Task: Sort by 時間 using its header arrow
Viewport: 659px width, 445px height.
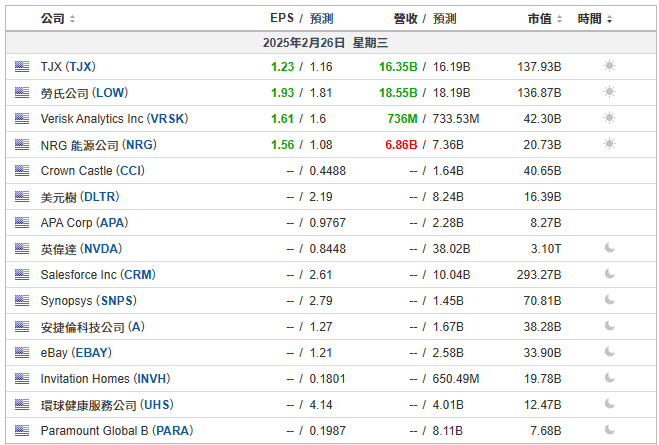Action: tap(609, 19)
